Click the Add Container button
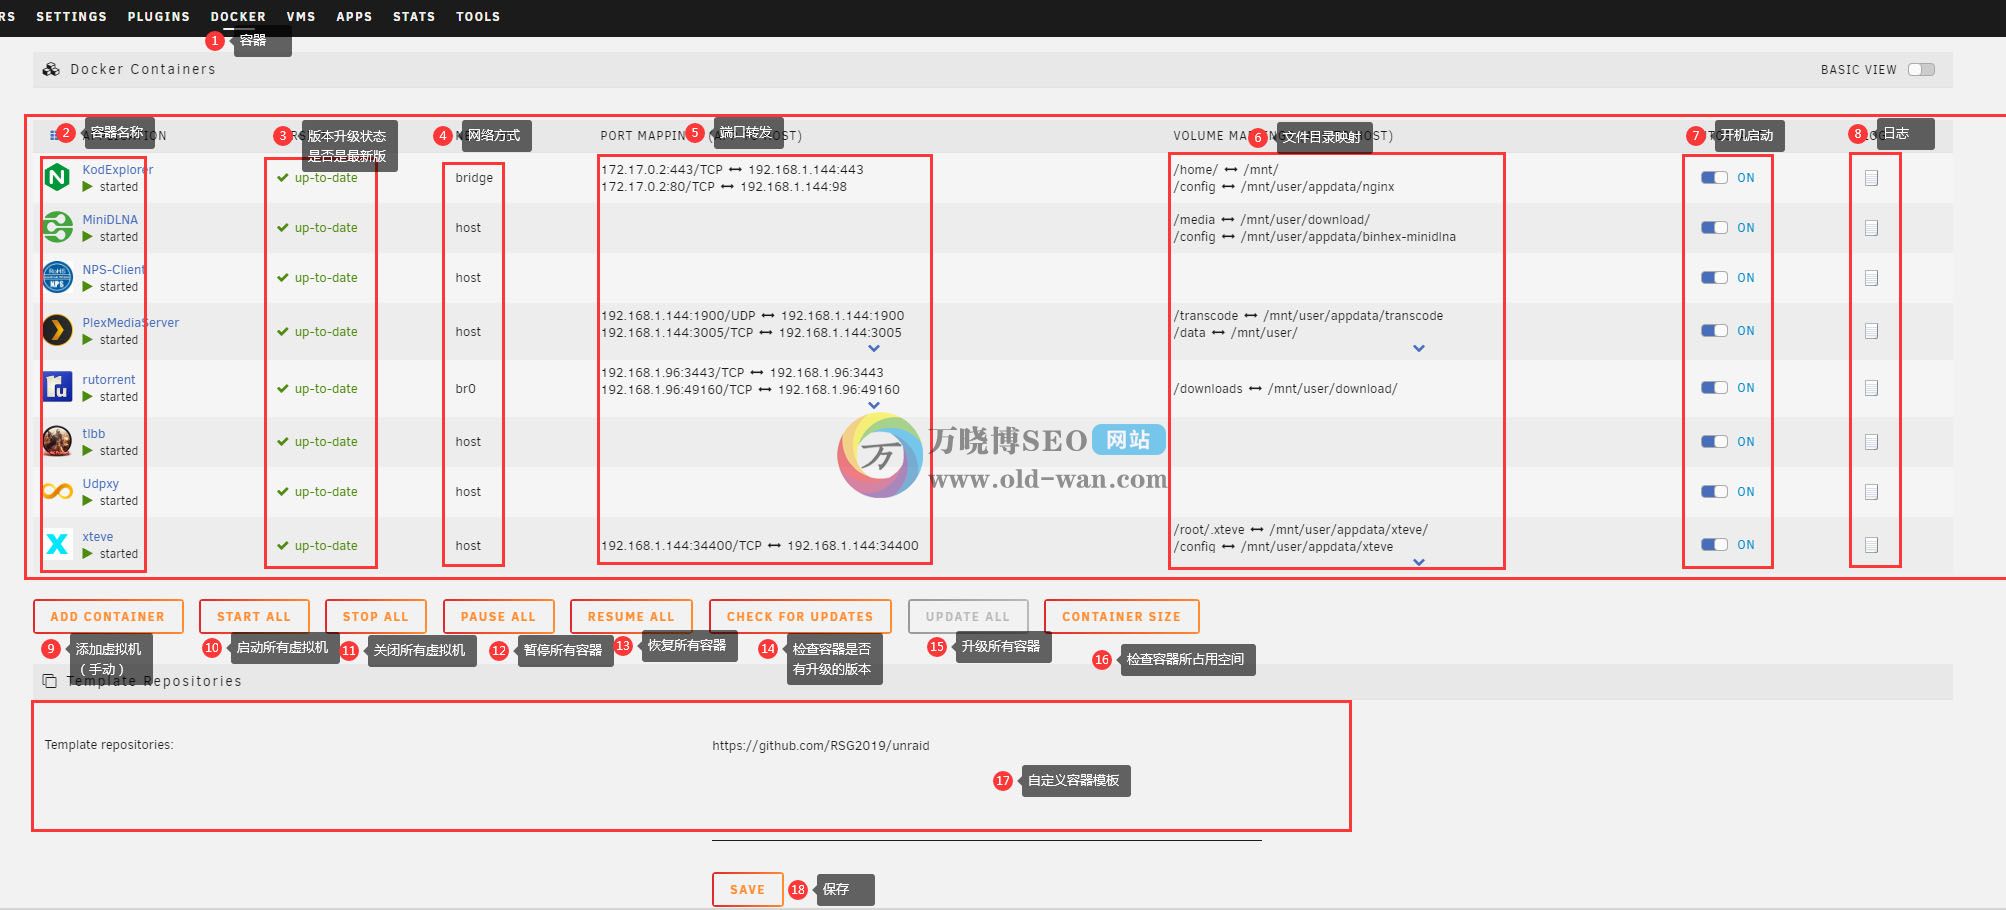The height and width of the screenshot is (910, 2006). (x=108, y=617)
